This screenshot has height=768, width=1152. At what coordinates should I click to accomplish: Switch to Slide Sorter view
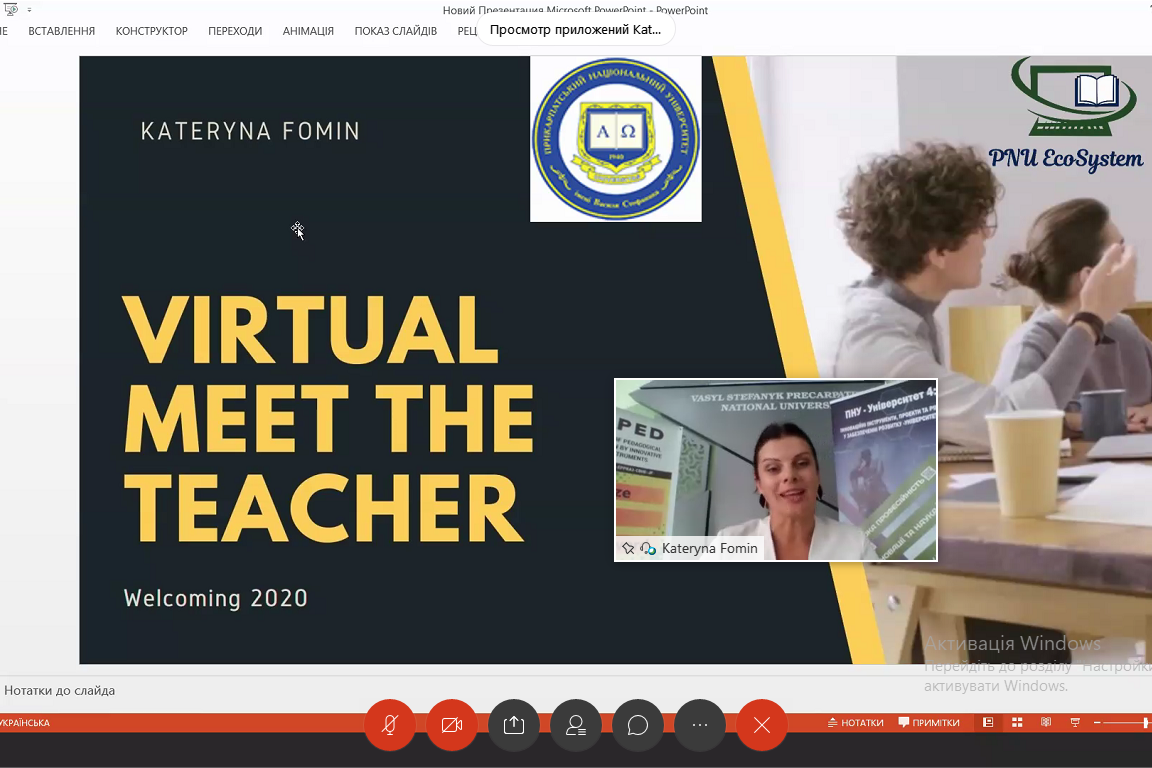click(x=1017, y=723)
